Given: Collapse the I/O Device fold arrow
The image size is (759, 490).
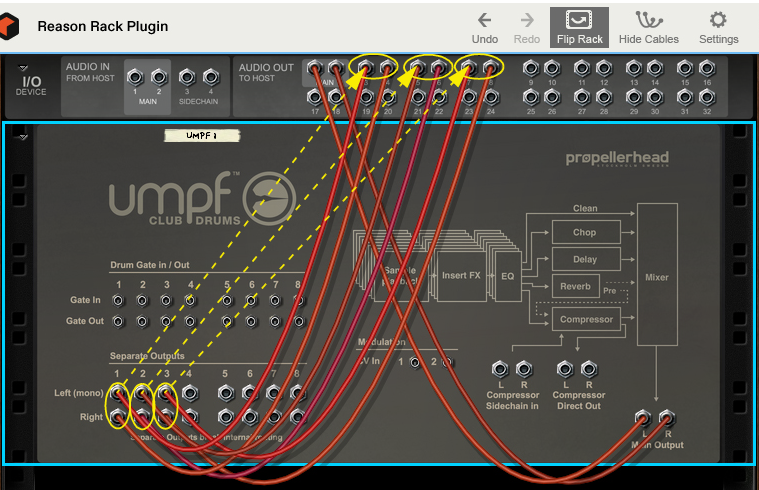Looking at the screenshot, I should click(x=23, y=68).
